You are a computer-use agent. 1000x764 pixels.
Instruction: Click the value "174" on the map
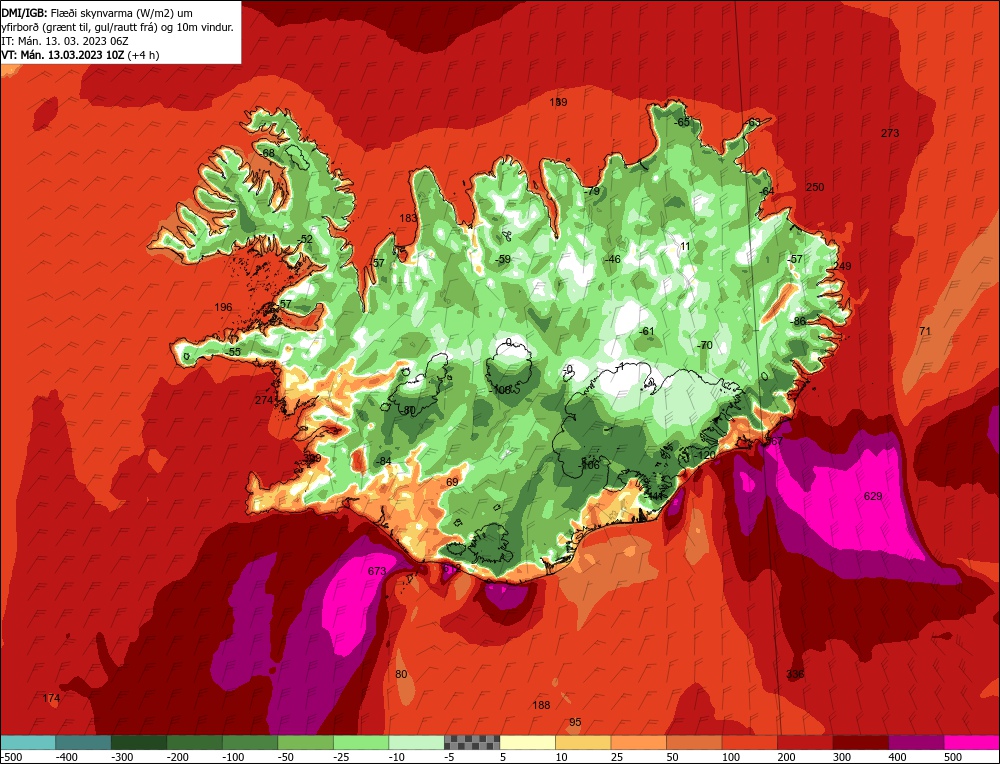coord(51,698)
